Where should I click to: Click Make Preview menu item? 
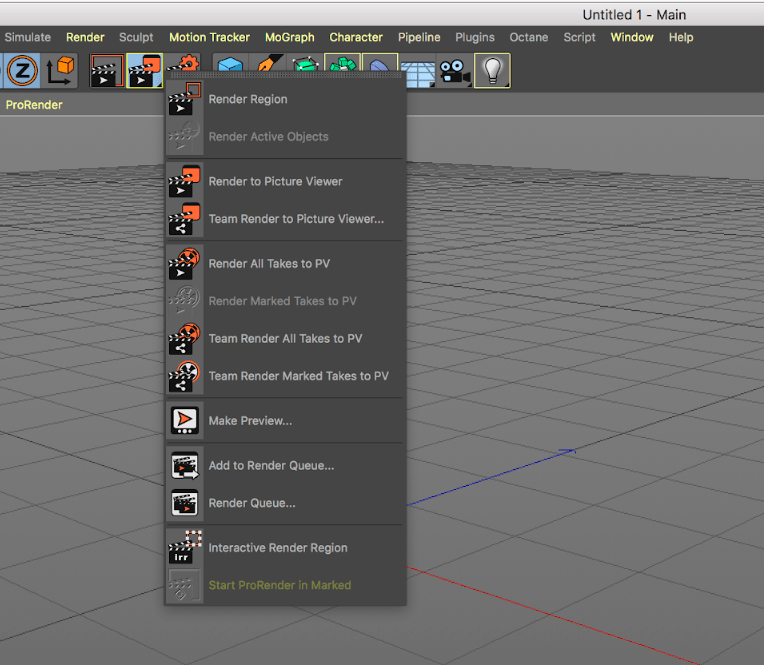[x=250, y=421]
